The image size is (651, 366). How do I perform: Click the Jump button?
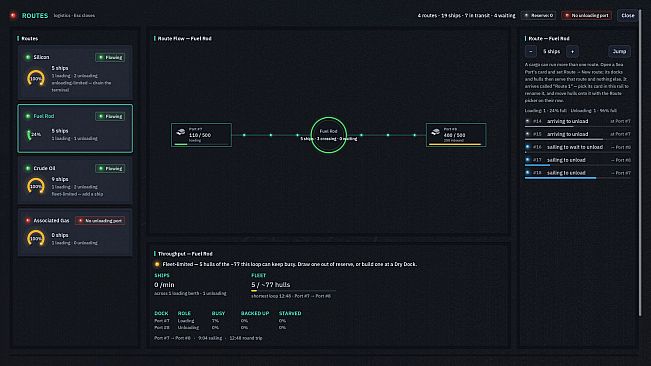[x=619, y=51]
